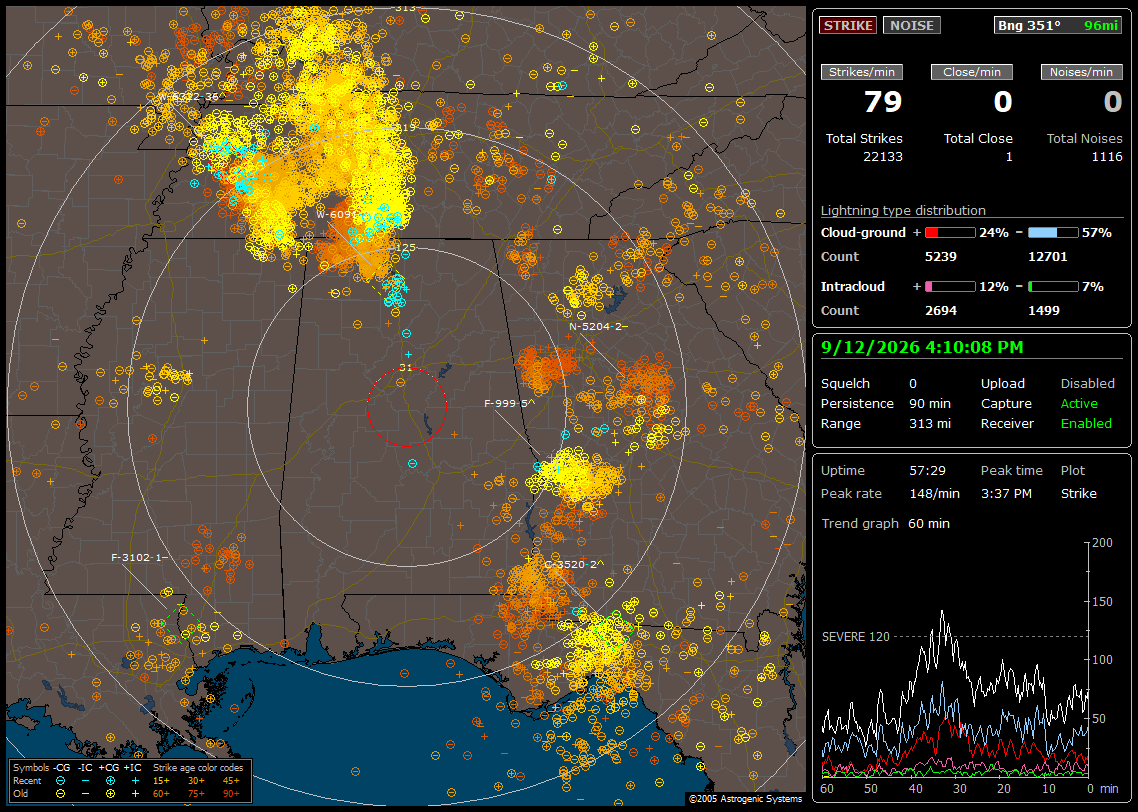The height and width of the screenshot is (812, 1138).
Task: Click storm cell label F-3102-1
Action: tap(139, 557)
